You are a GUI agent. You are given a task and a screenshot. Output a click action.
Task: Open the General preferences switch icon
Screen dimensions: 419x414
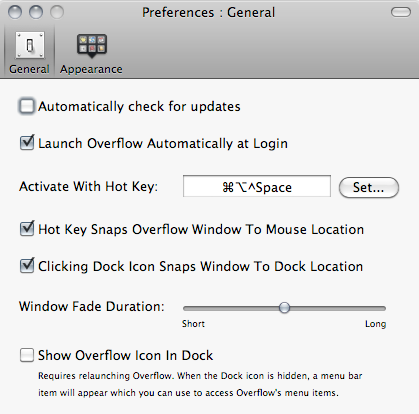coord(30,45)
